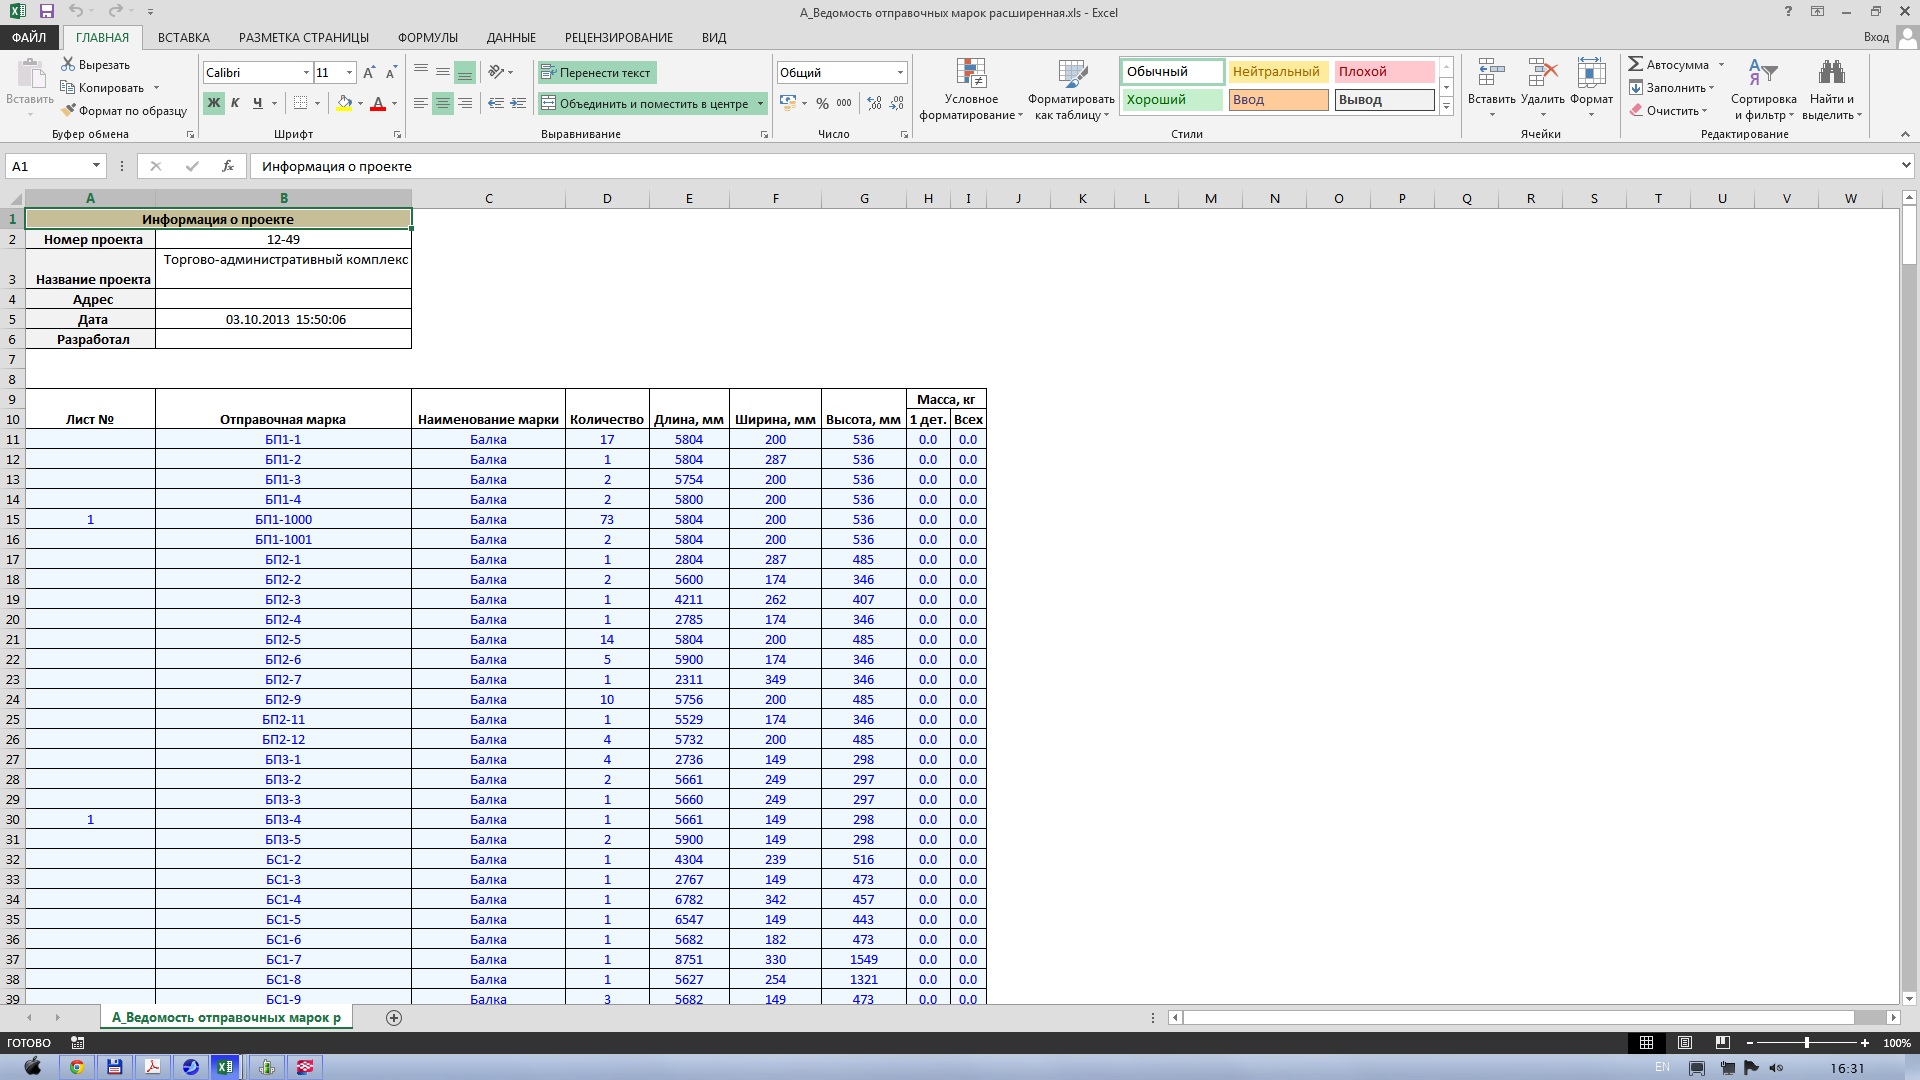Viewport: 1920px width, 1080px height.
Task: Add a new sheet with plus icon
Action: (394, 1017)
